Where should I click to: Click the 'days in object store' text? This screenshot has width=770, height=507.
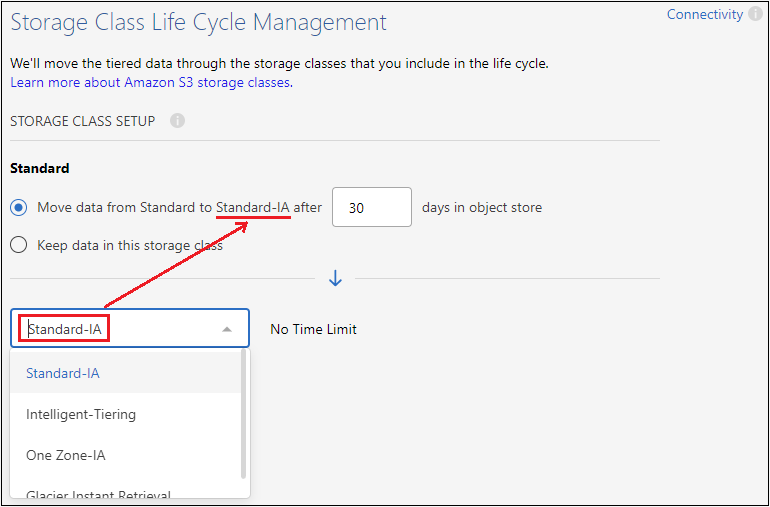click(482, 208)
